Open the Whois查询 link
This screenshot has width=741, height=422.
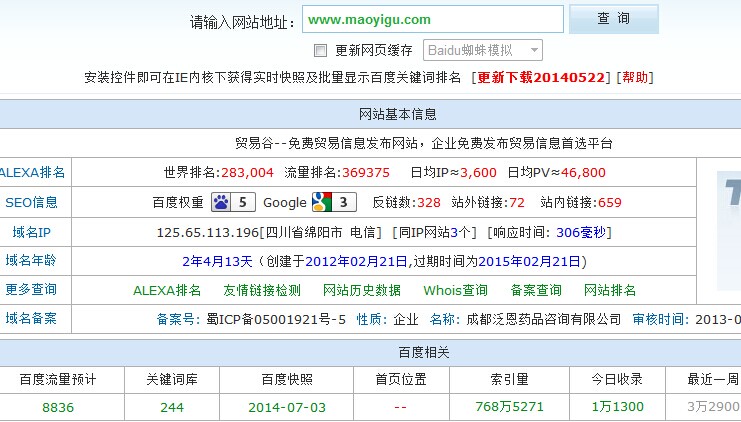(456, 290)
